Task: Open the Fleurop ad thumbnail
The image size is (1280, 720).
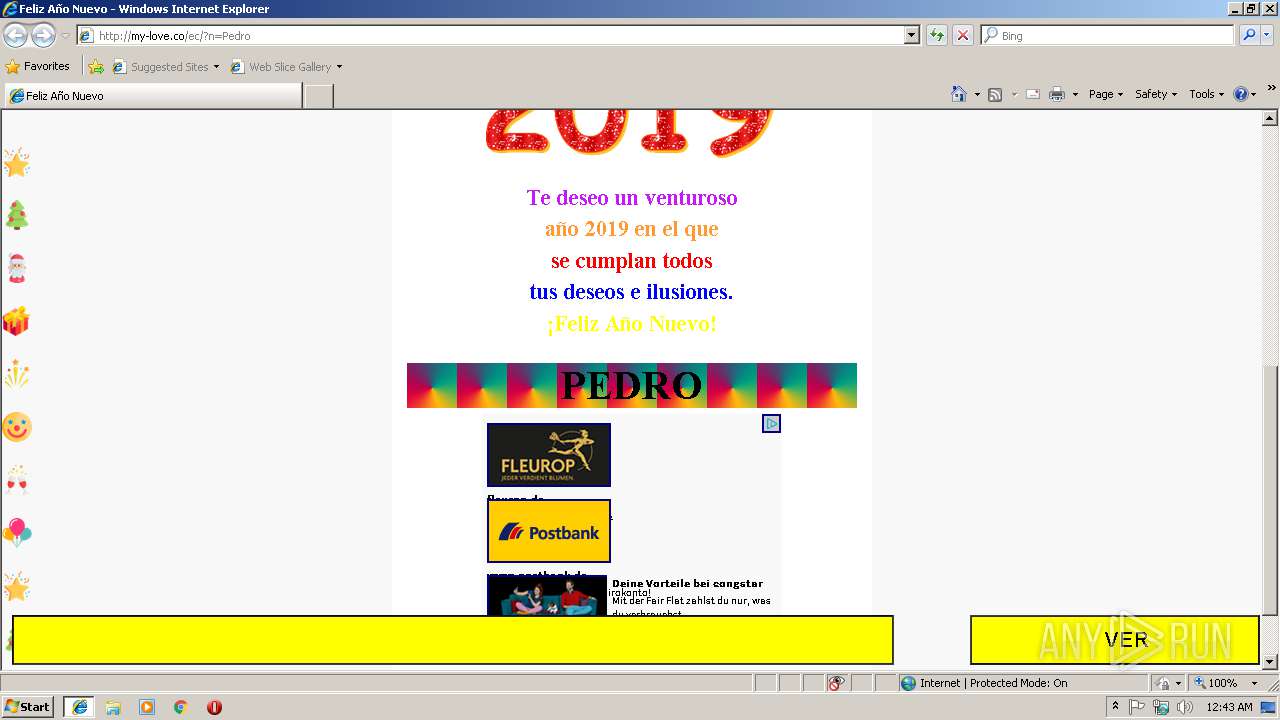Action: click(x=549, y=455)
